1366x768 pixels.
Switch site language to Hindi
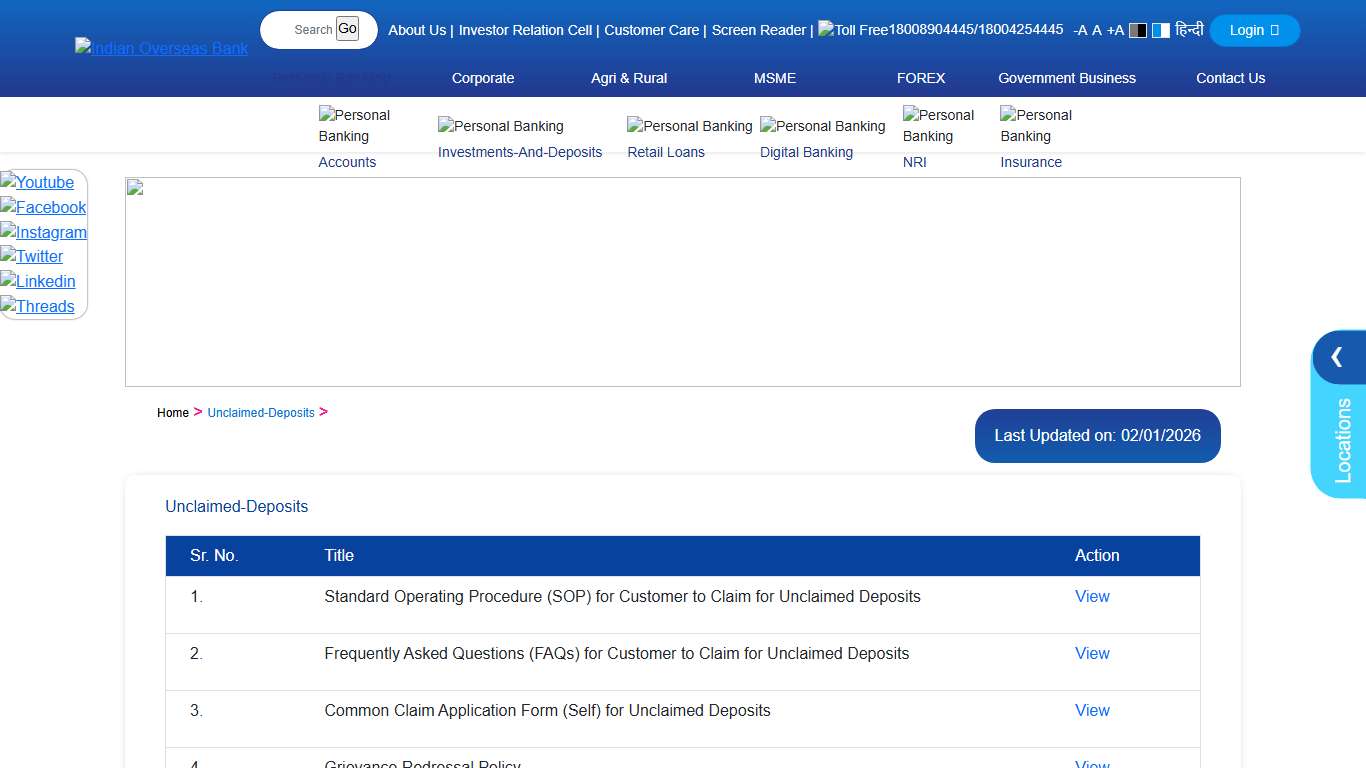pos(1189,30)
